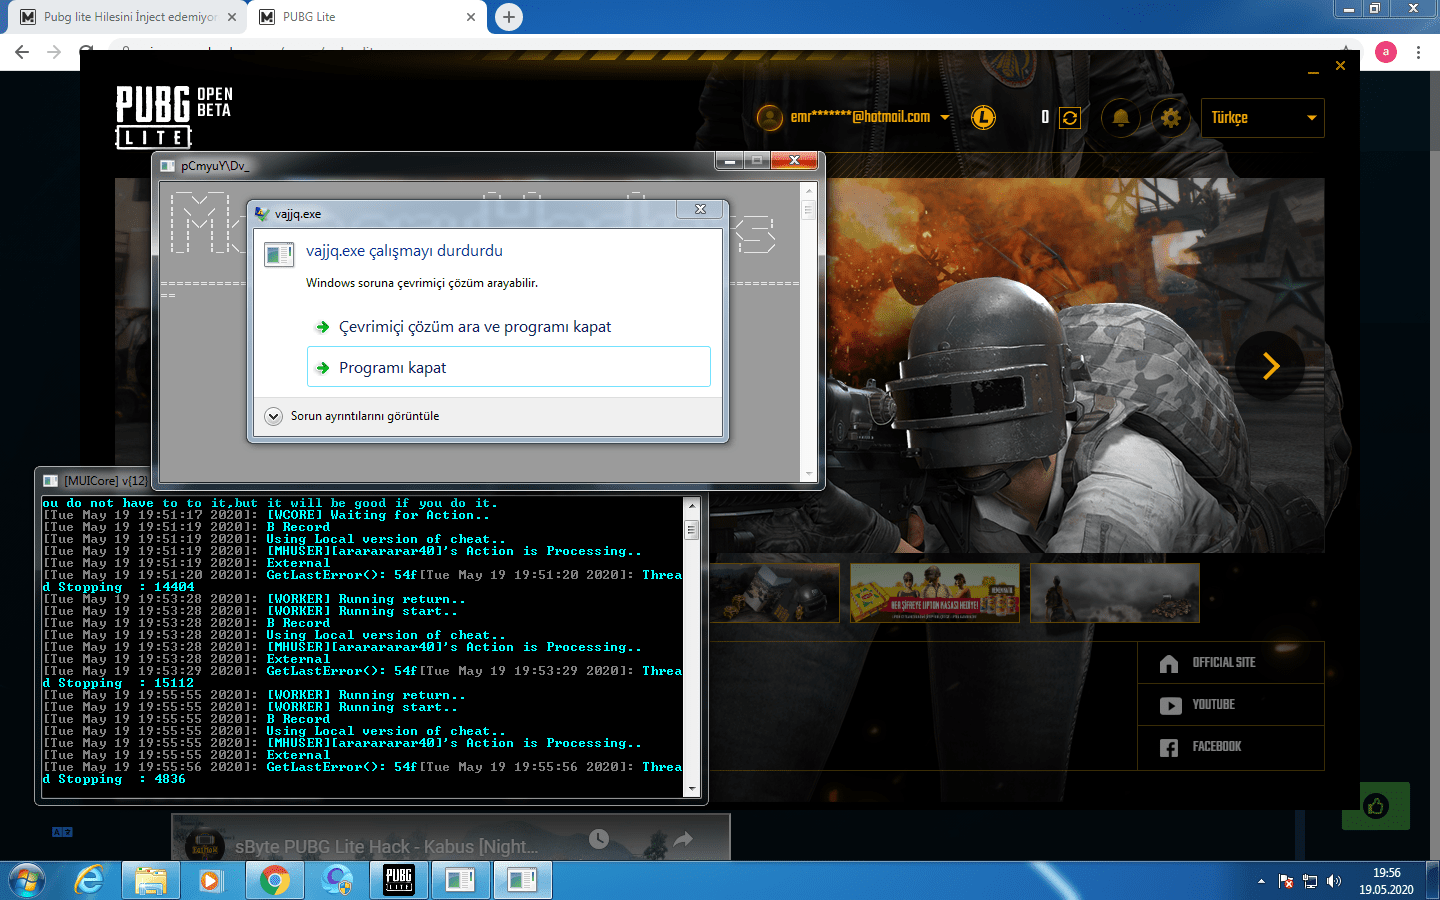Close the vajjq.exe crash dialog

pos(700,209)
